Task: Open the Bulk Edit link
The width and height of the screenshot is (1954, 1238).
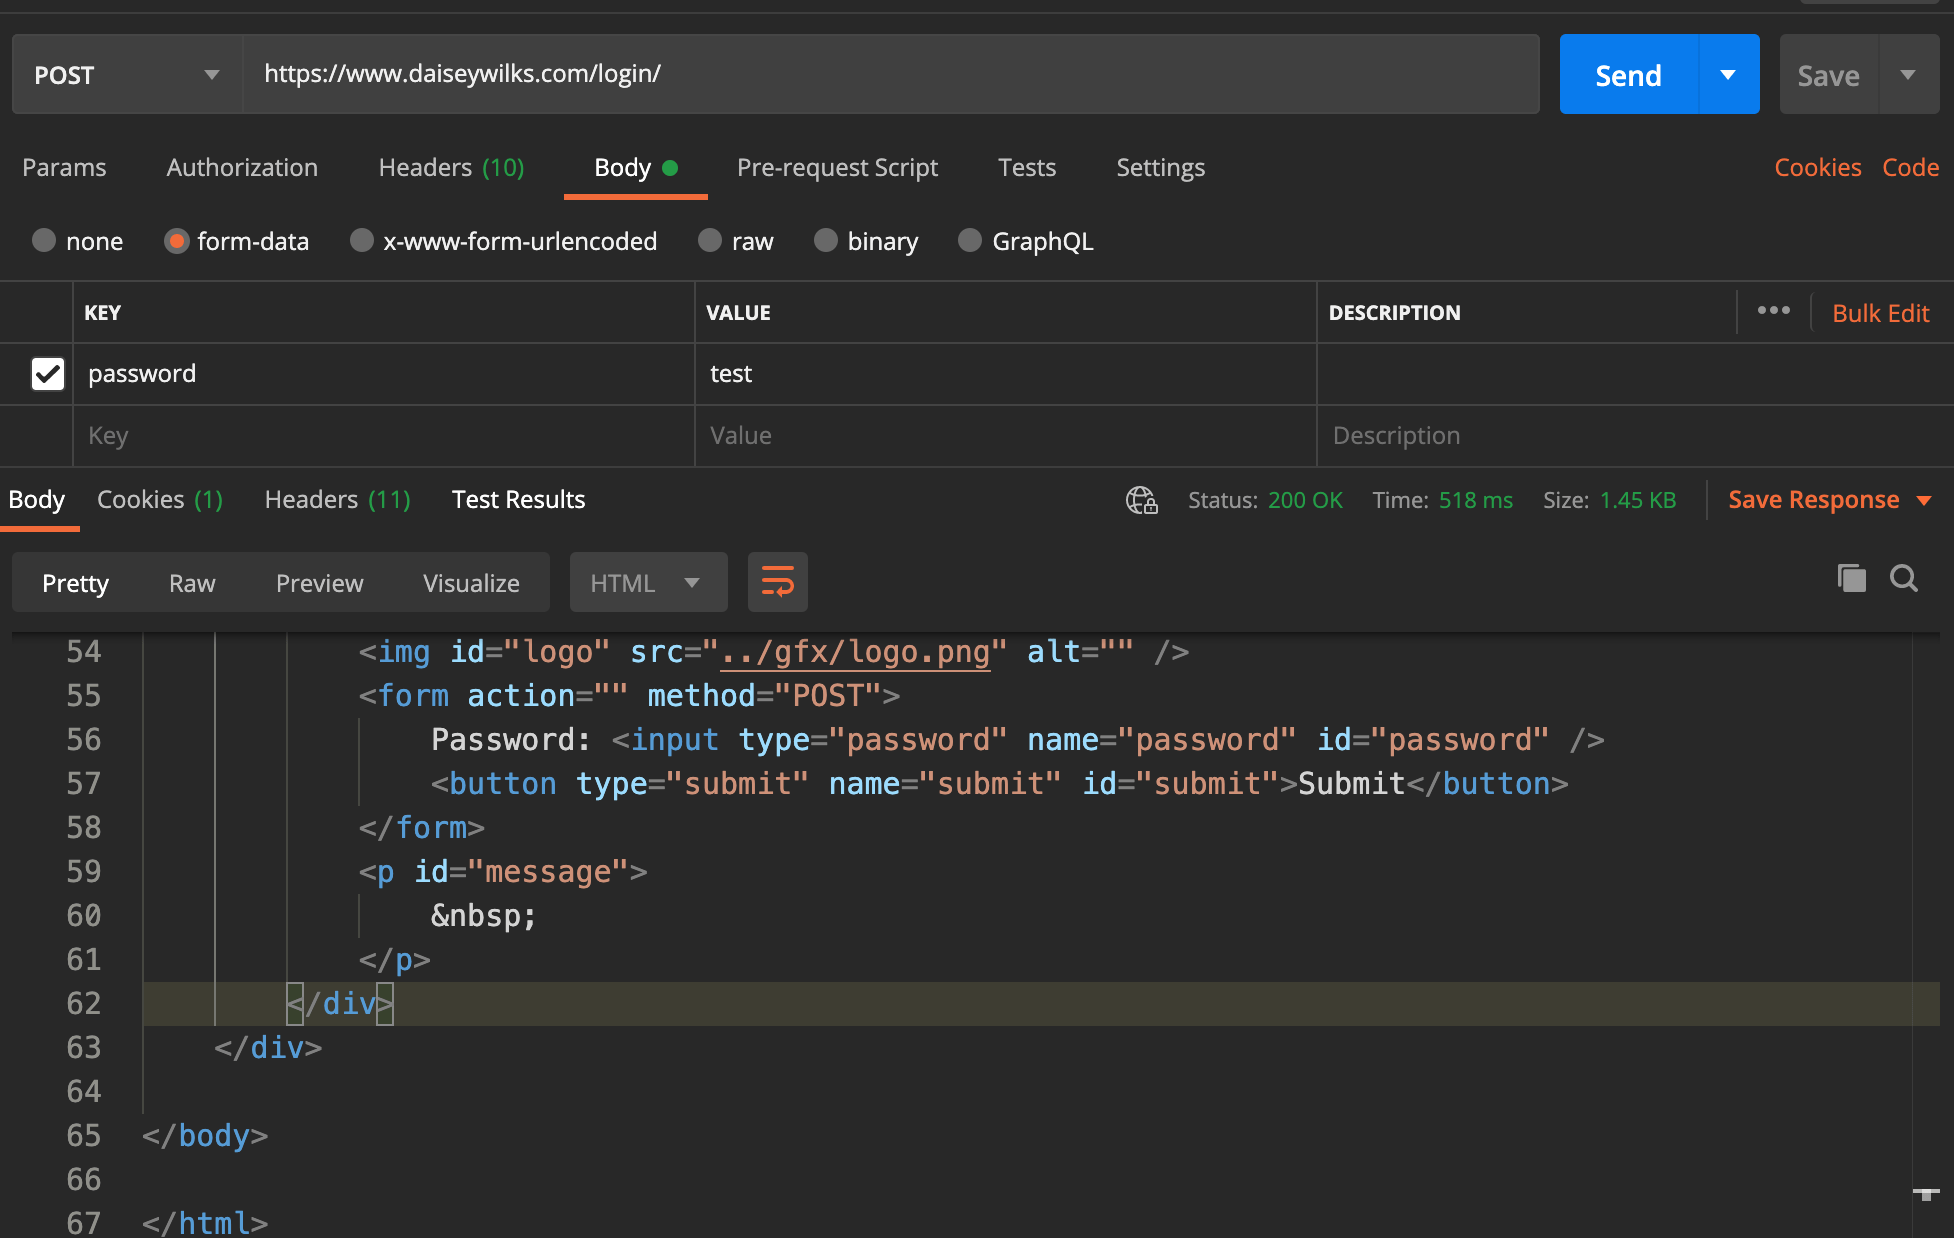Action: [1879, 313]
